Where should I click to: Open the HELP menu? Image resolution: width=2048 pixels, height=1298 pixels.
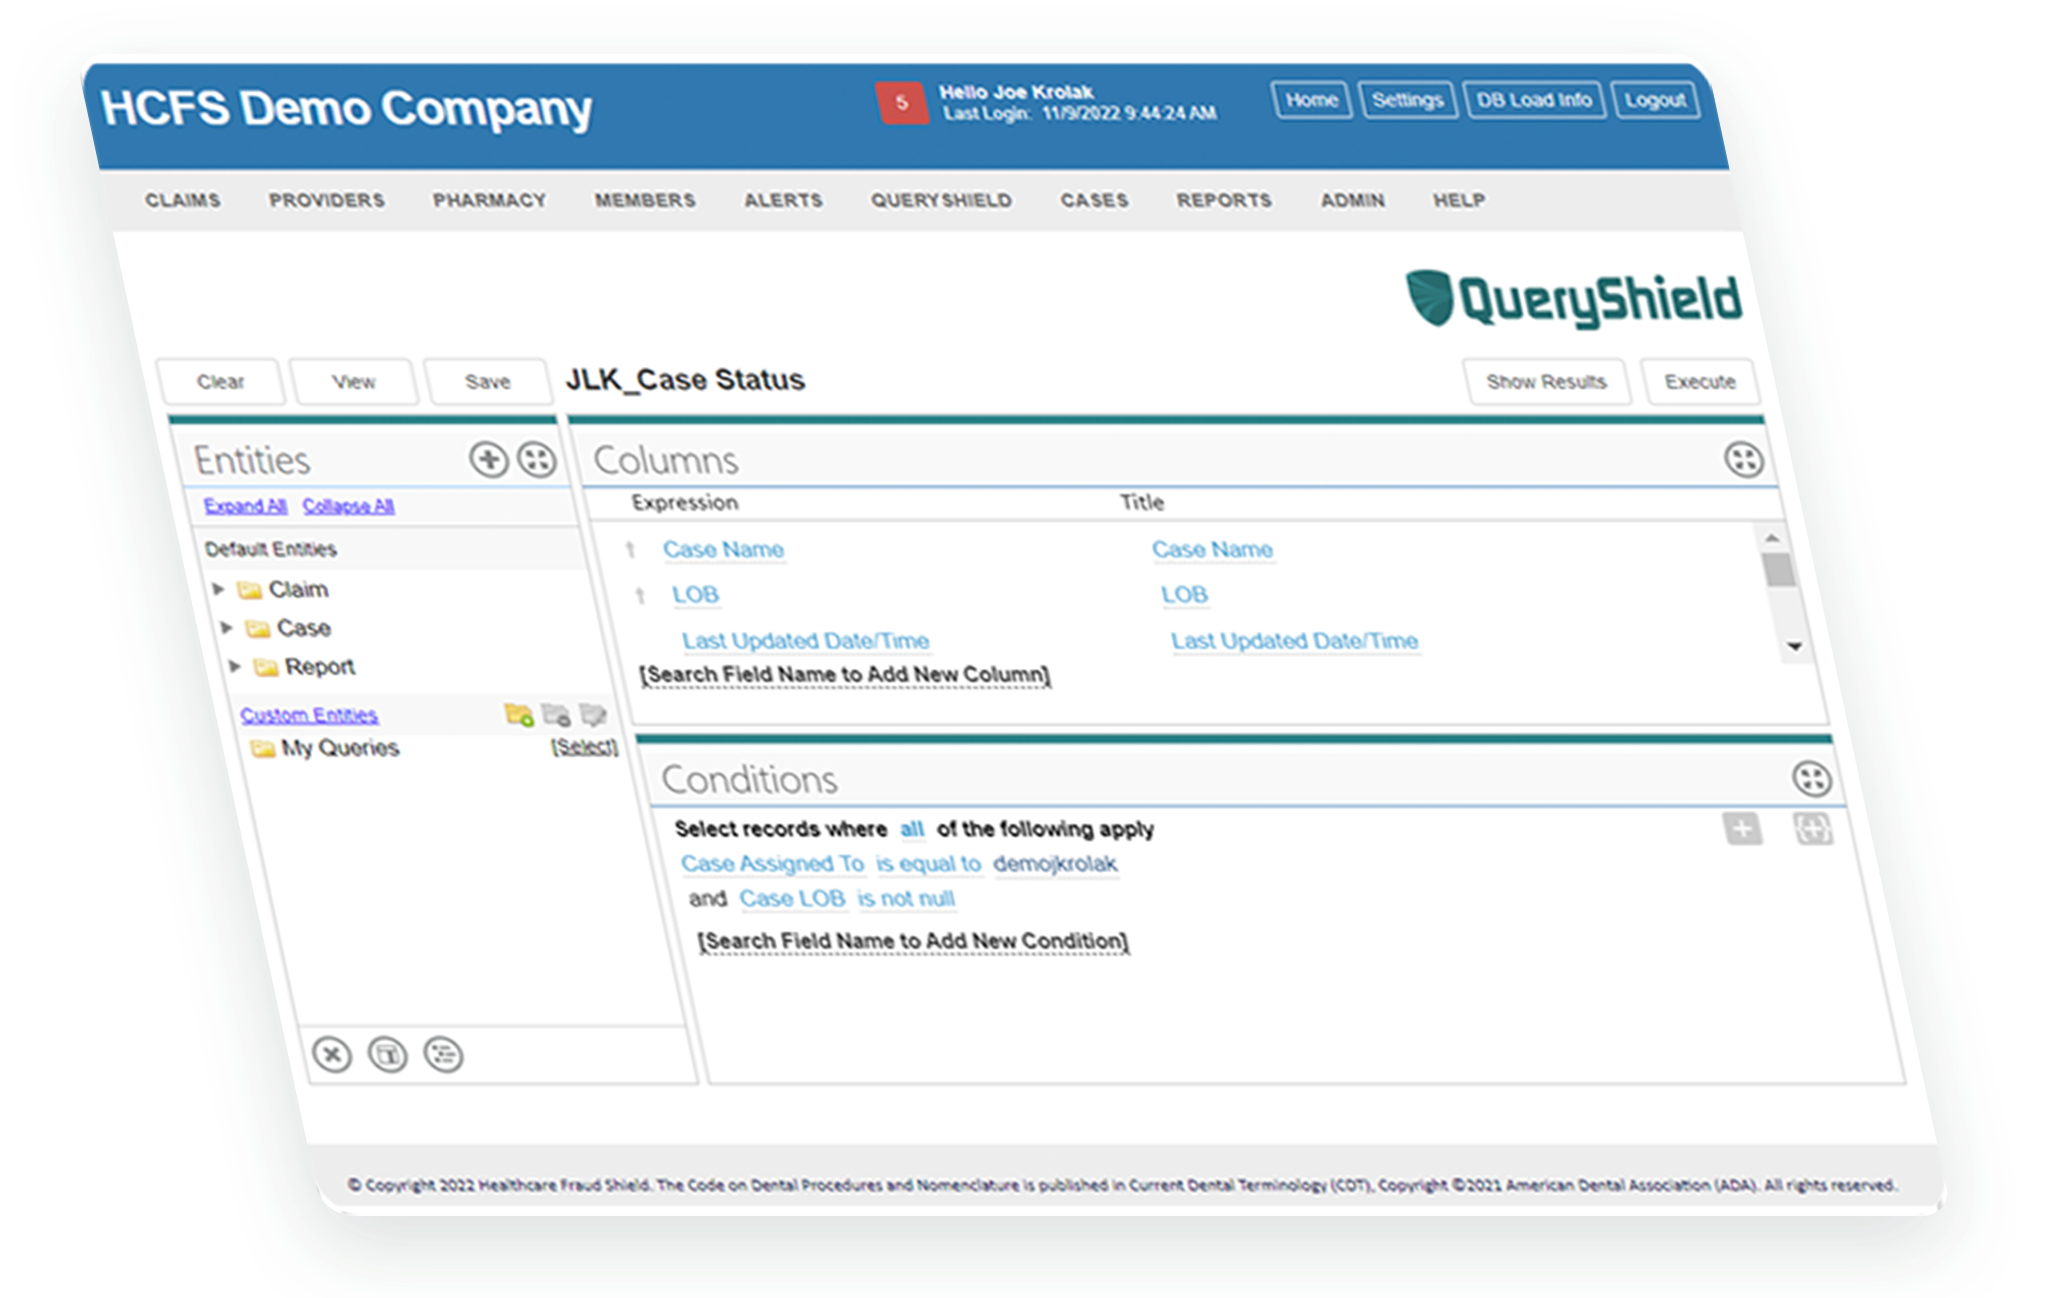(x=1459, y=200)
